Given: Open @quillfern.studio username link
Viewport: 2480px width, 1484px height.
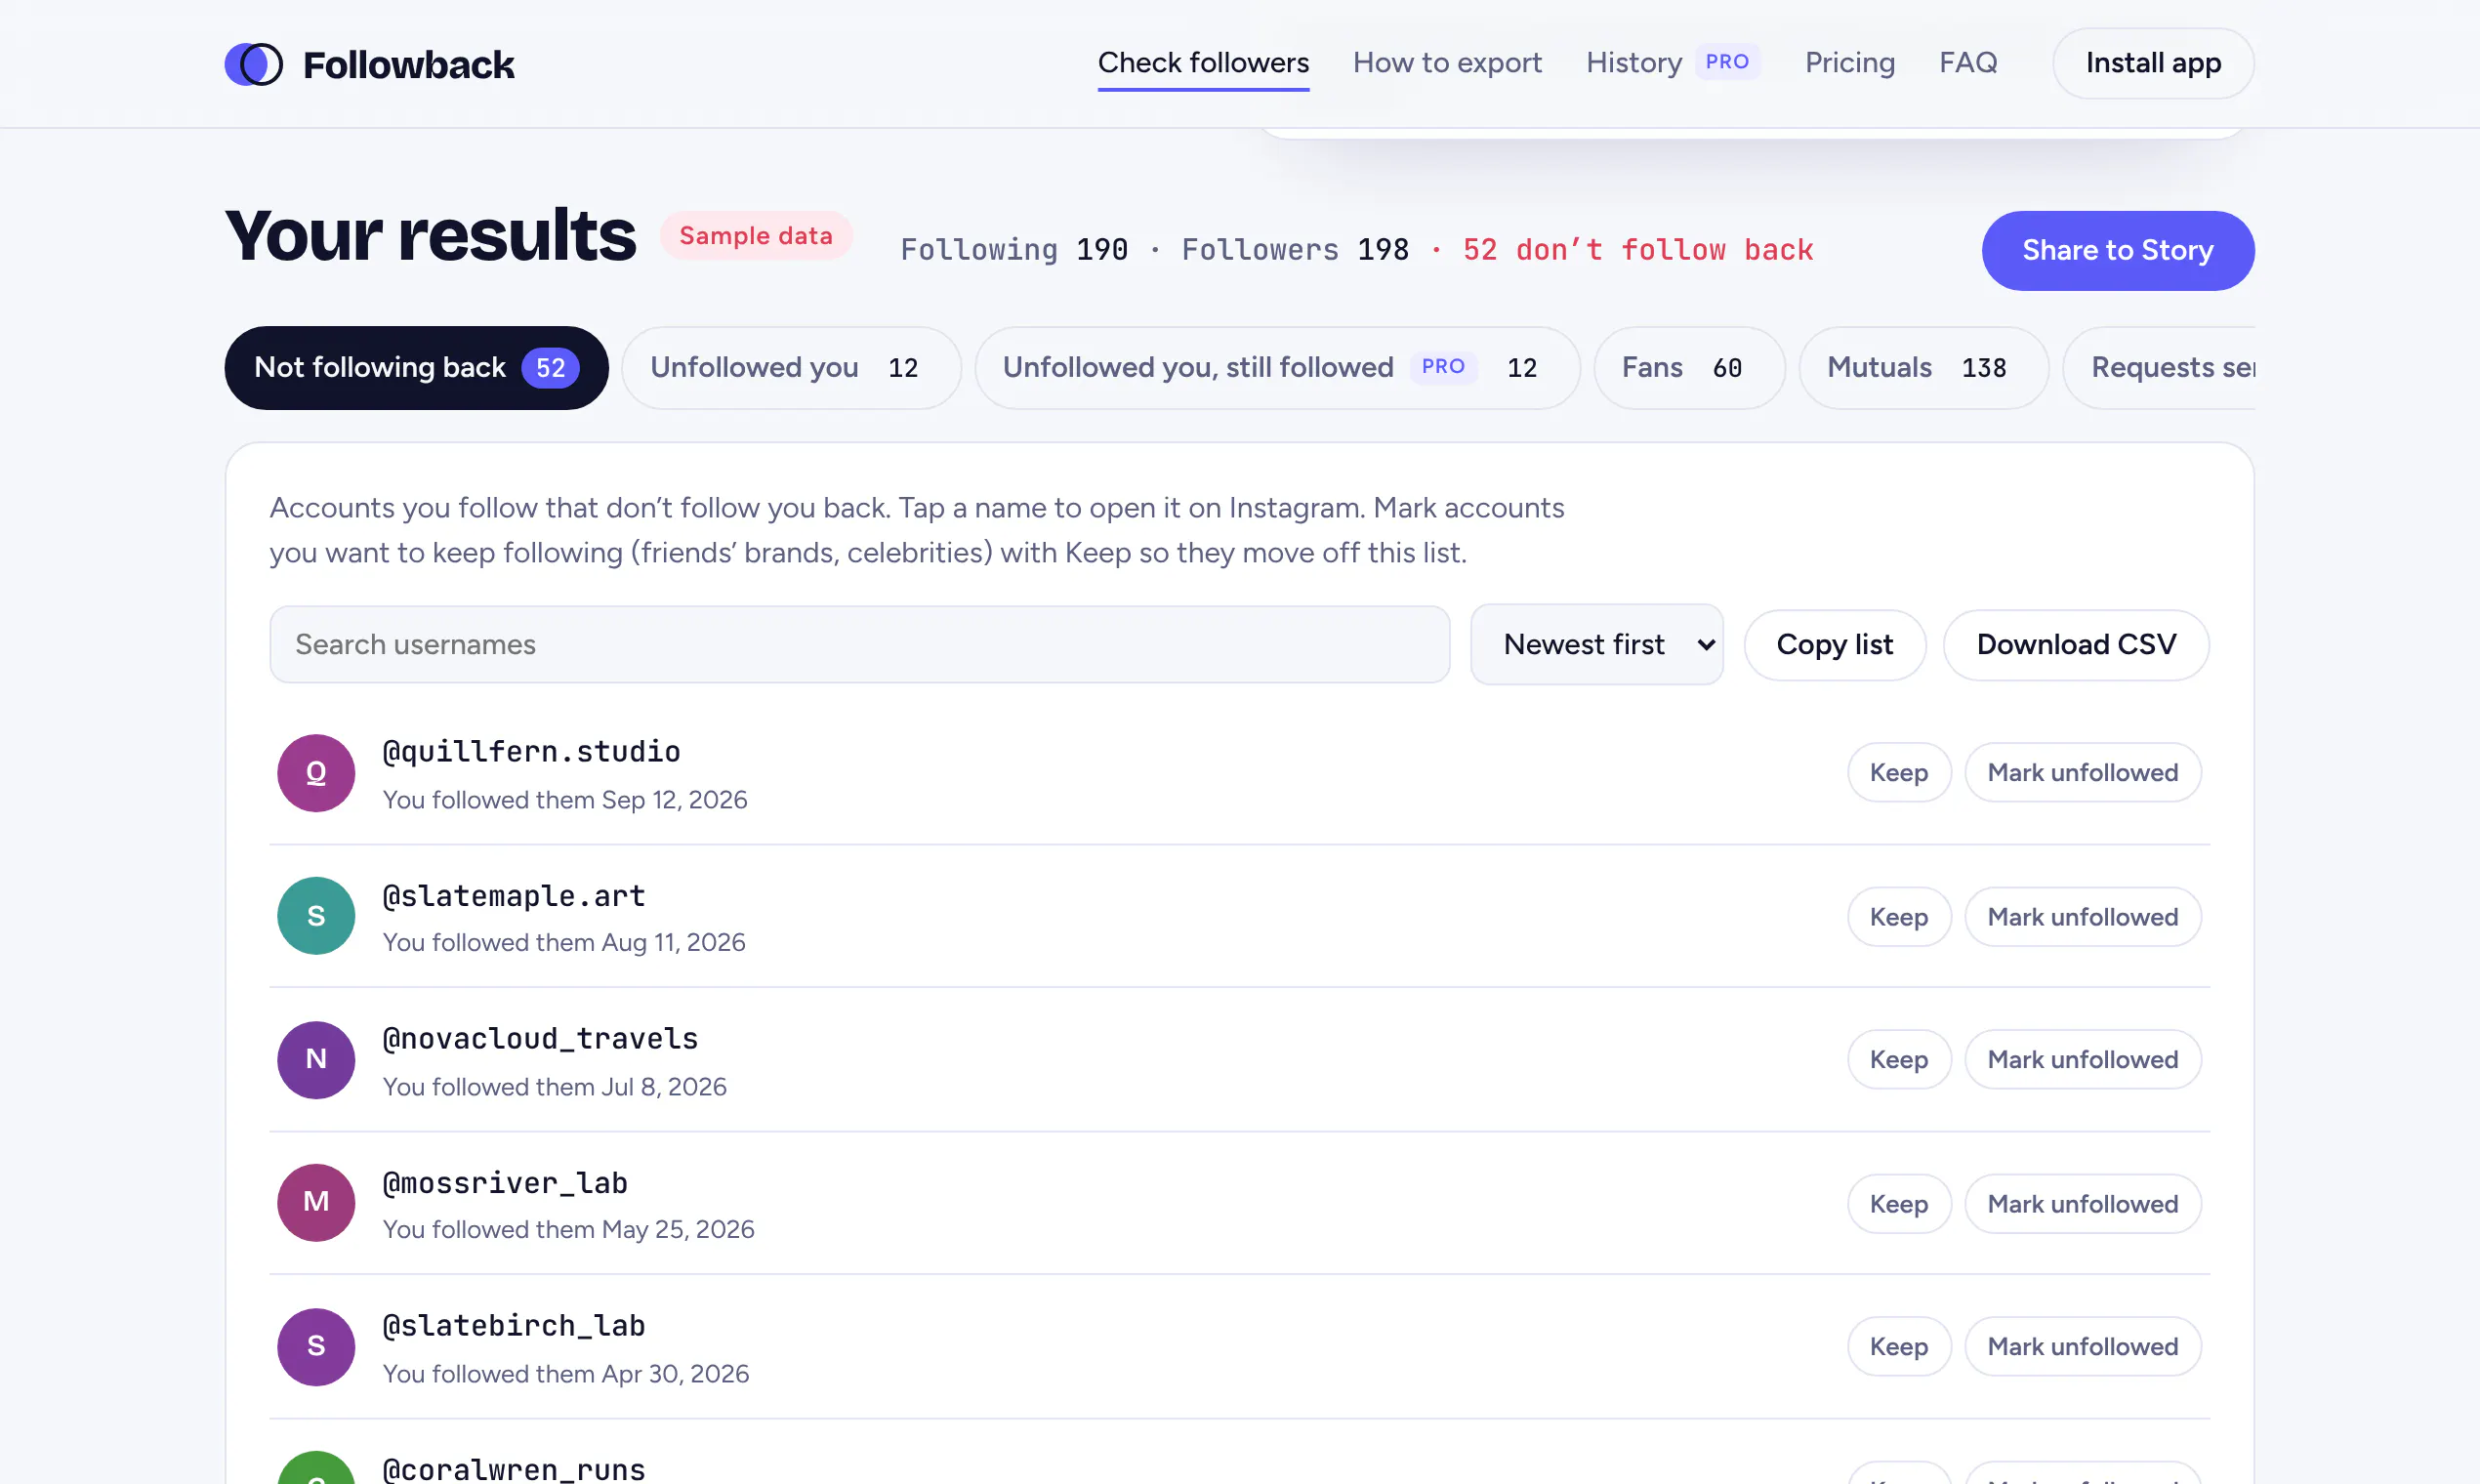Looking at the screenshot, I should (531, 751).
